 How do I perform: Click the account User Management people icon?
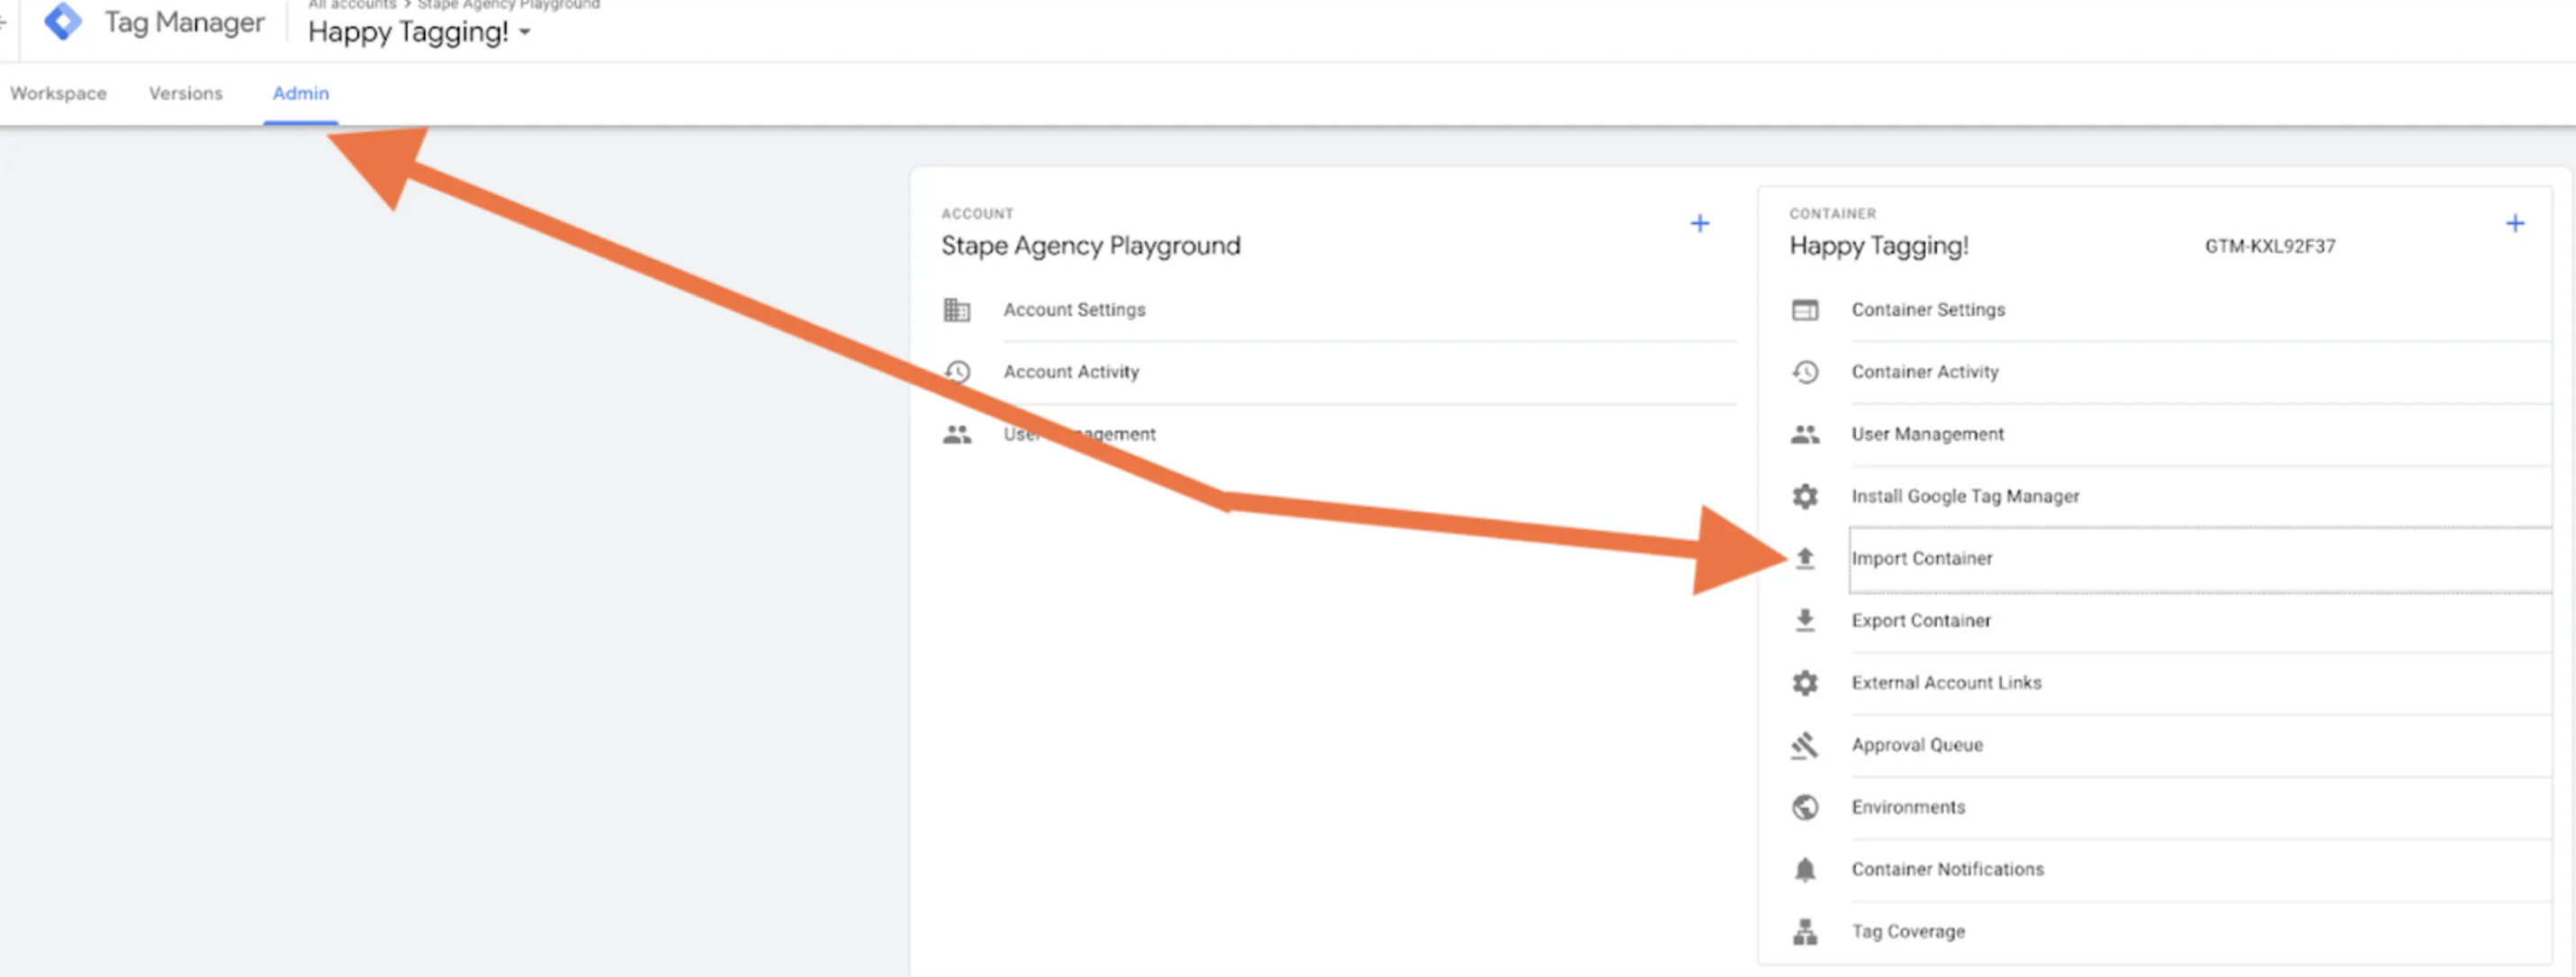coord(957,434)
